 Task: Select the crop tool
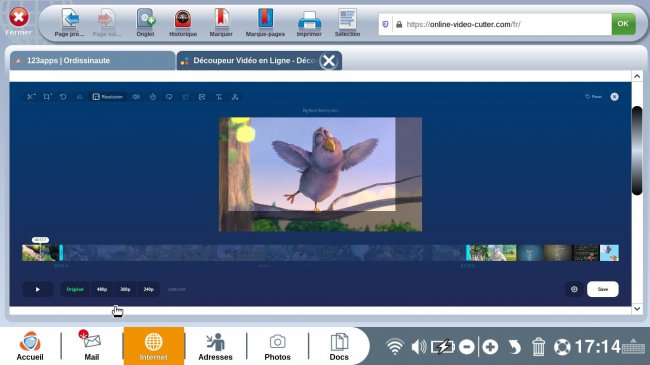pyautogui.click(x=47, y=97)
